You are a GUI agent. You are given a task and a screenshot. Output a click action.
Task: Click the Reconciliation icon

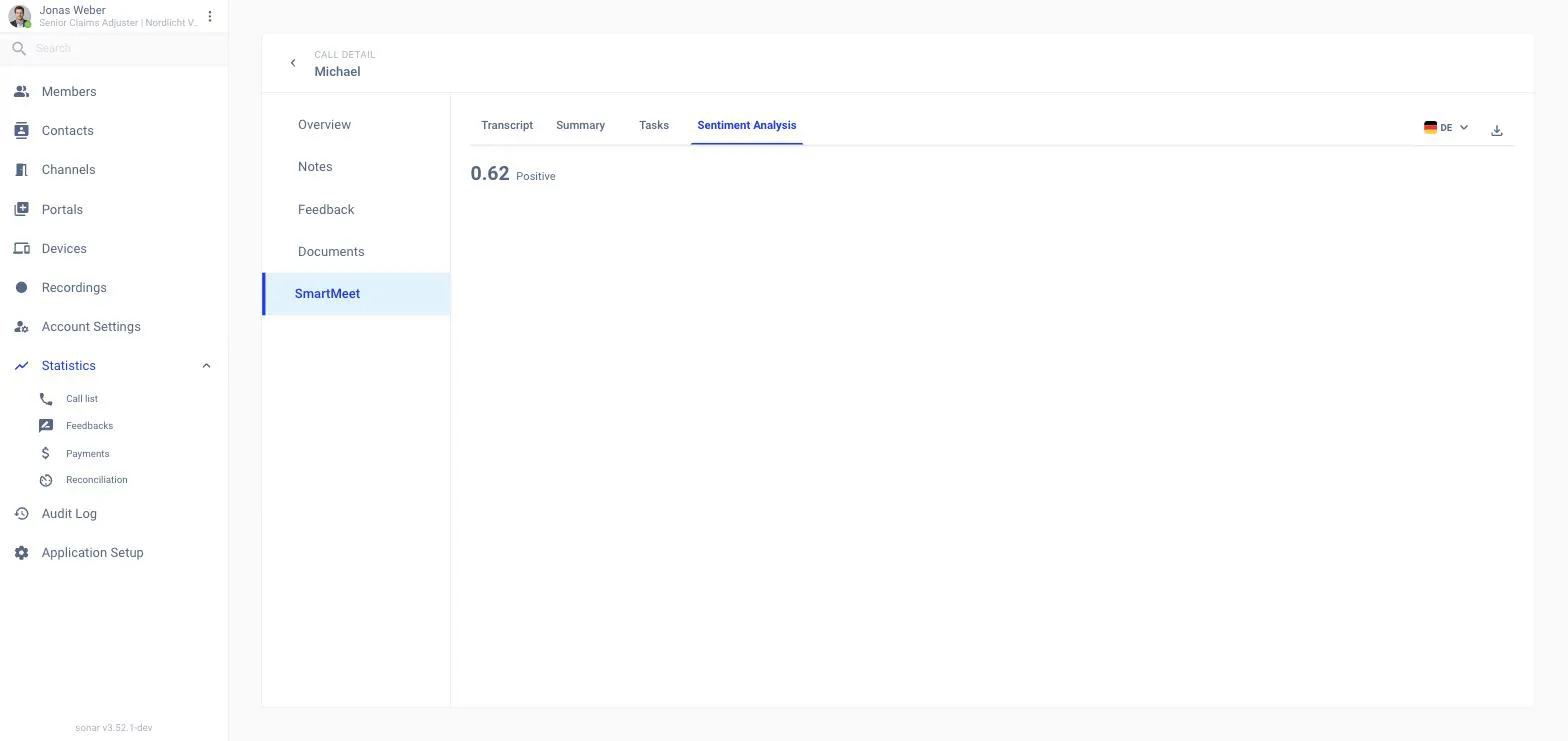(46, 480)
